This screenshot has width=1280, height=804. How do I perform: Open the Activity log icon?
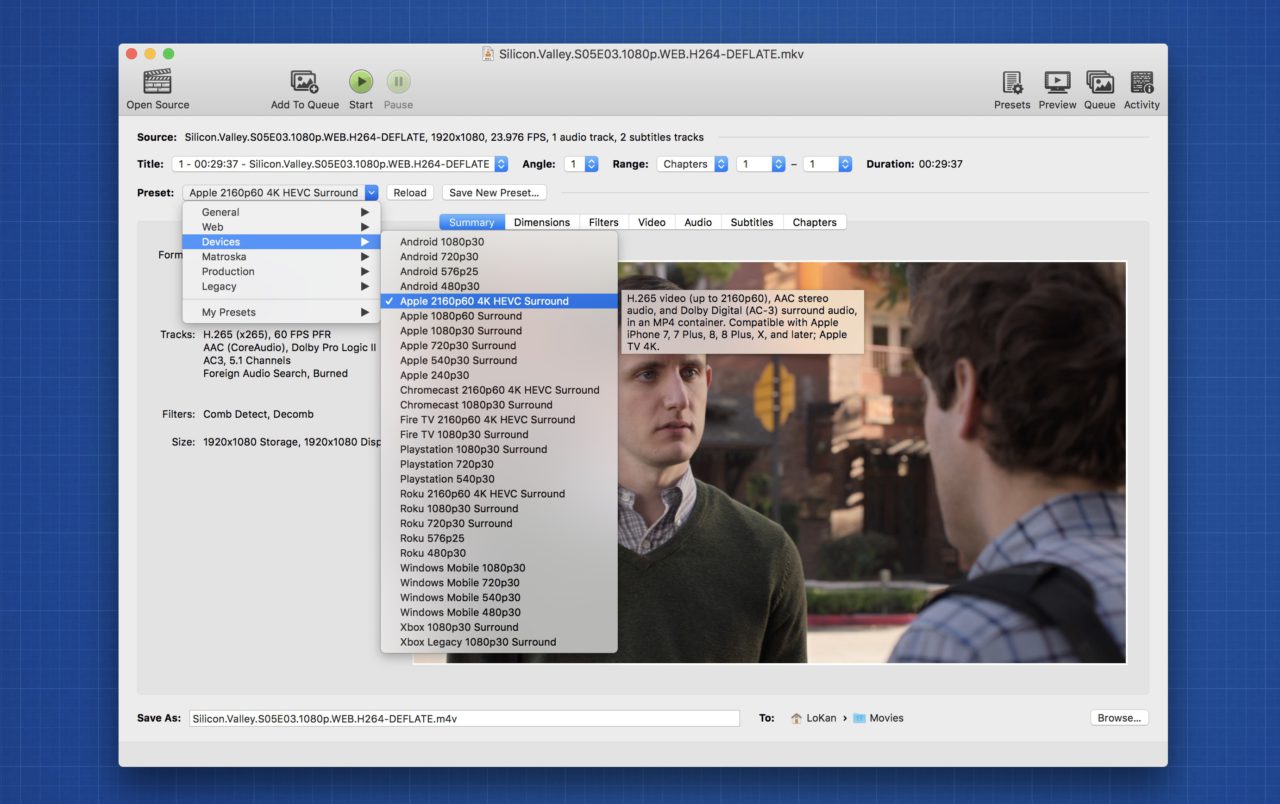(x=1142, y=82)
